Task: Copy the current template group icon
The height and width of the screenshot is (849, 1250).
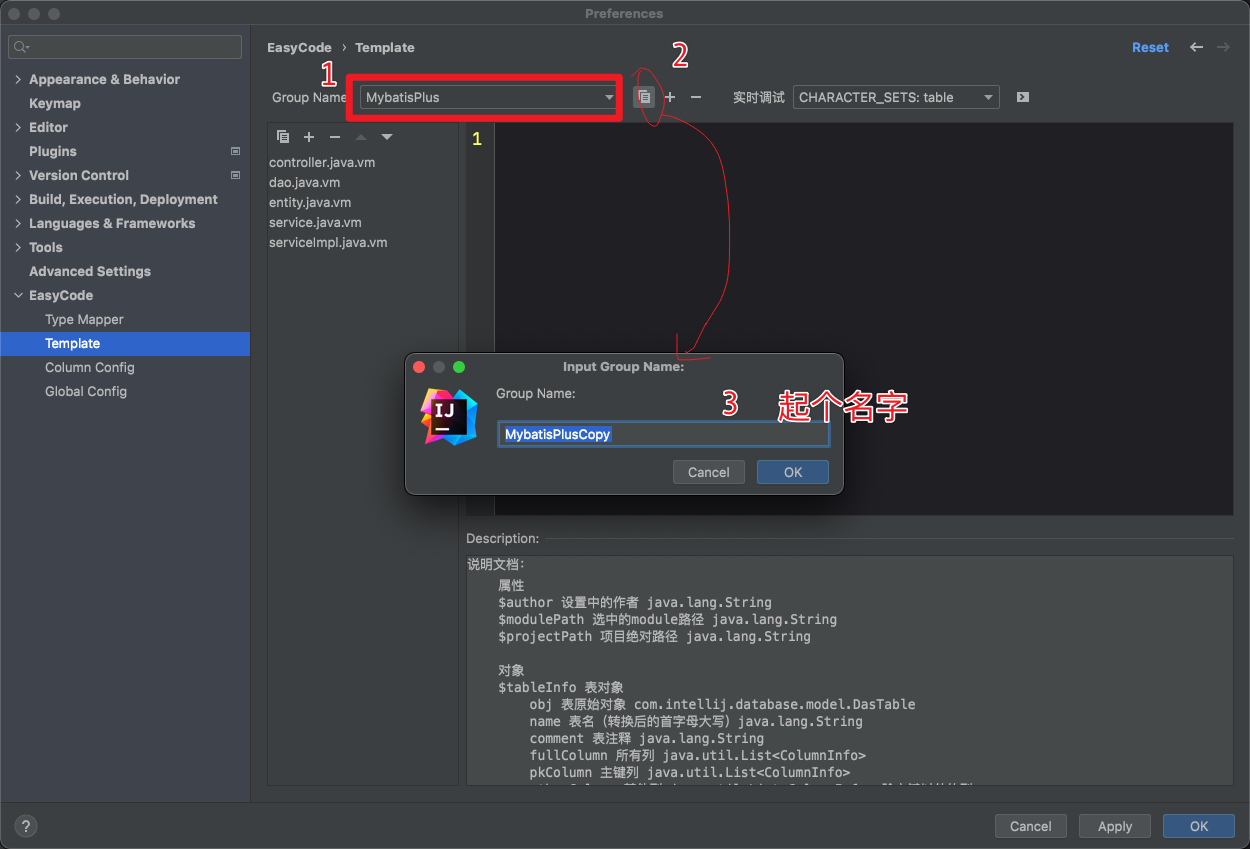Action: click(x=645, y=97)
